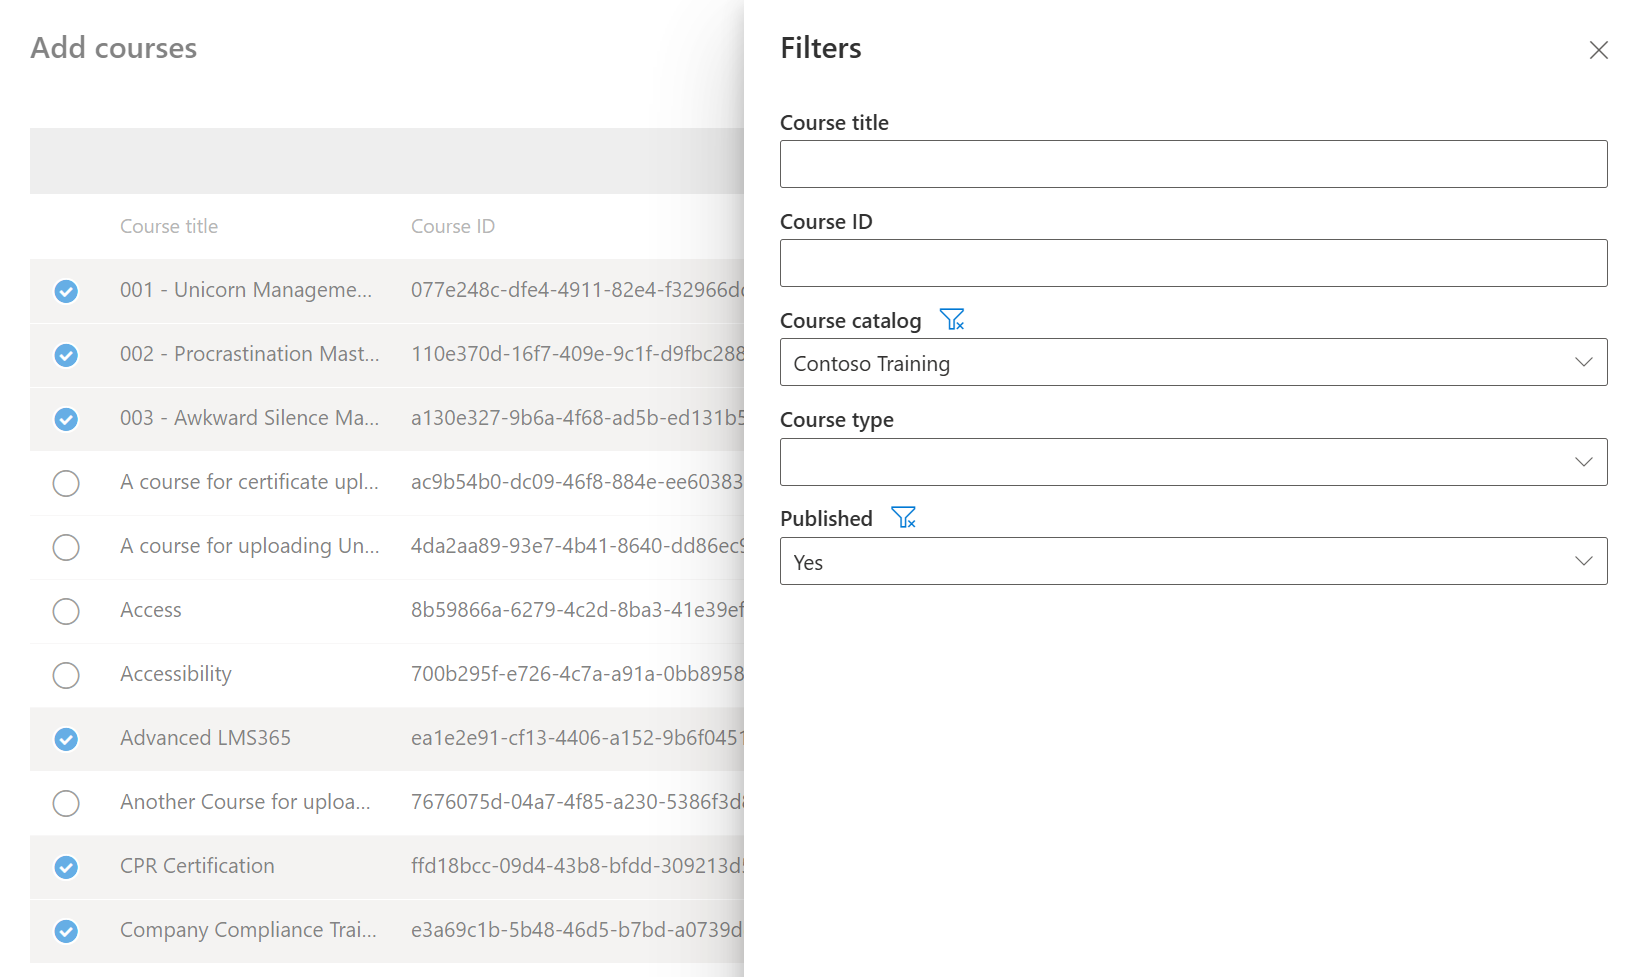Clear the Course catalog filter icon
The height and width of the screenshot is (977, 1630).
point(952,320)
